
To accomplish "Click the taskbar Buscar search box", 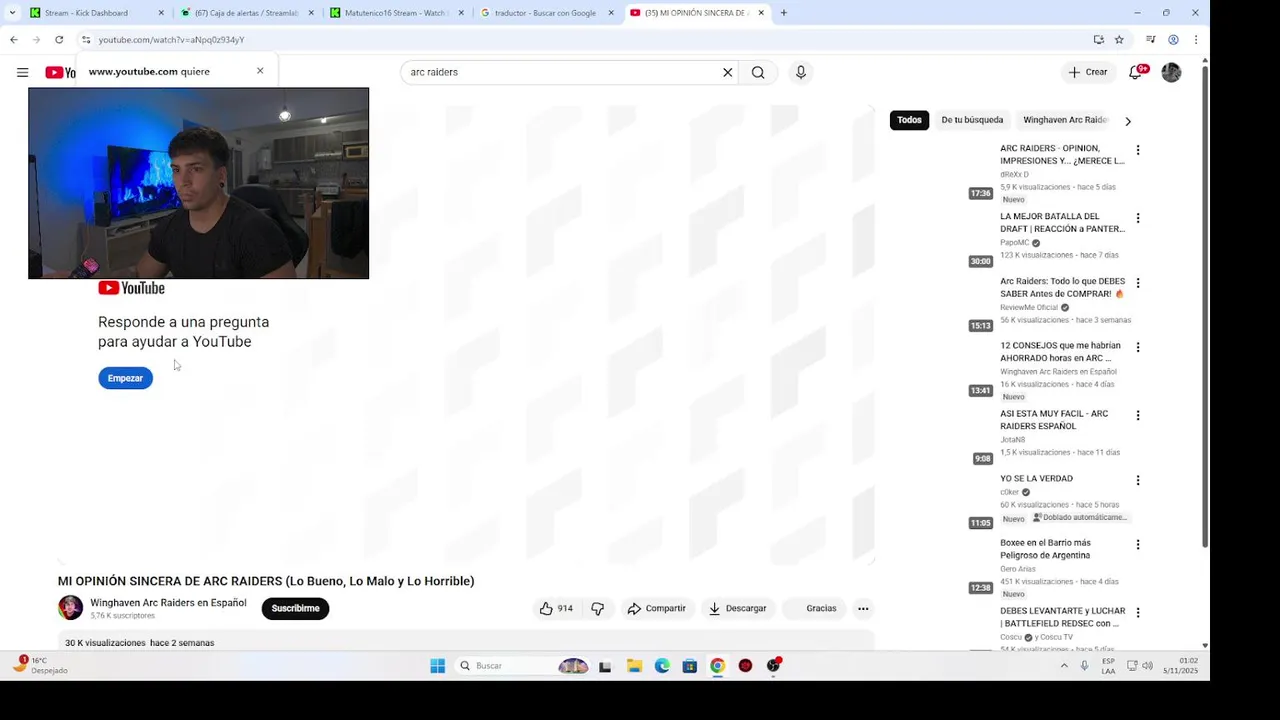I will [x=523, y=666].
